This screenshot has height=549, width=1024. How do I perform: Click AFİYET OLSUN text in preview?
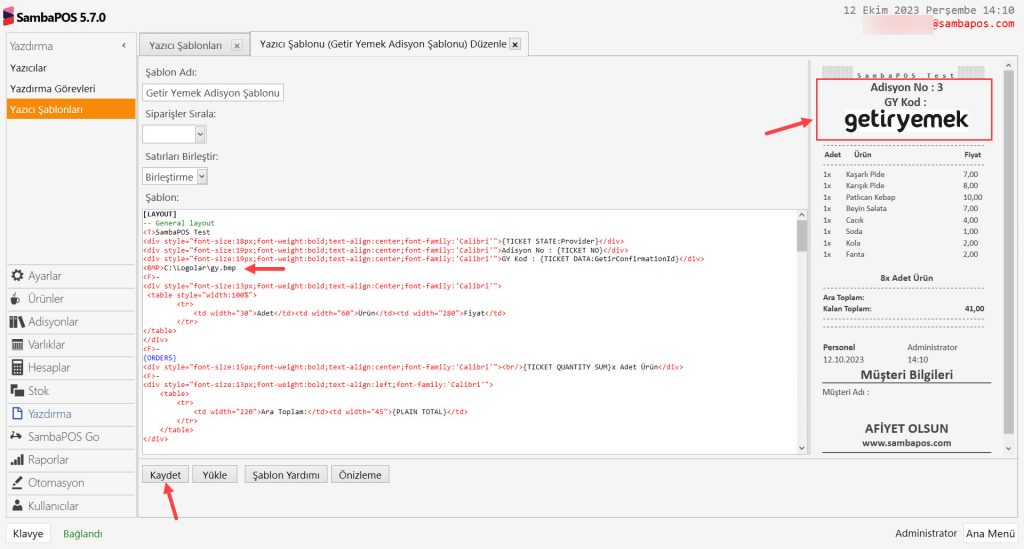[x=906, y=428]
